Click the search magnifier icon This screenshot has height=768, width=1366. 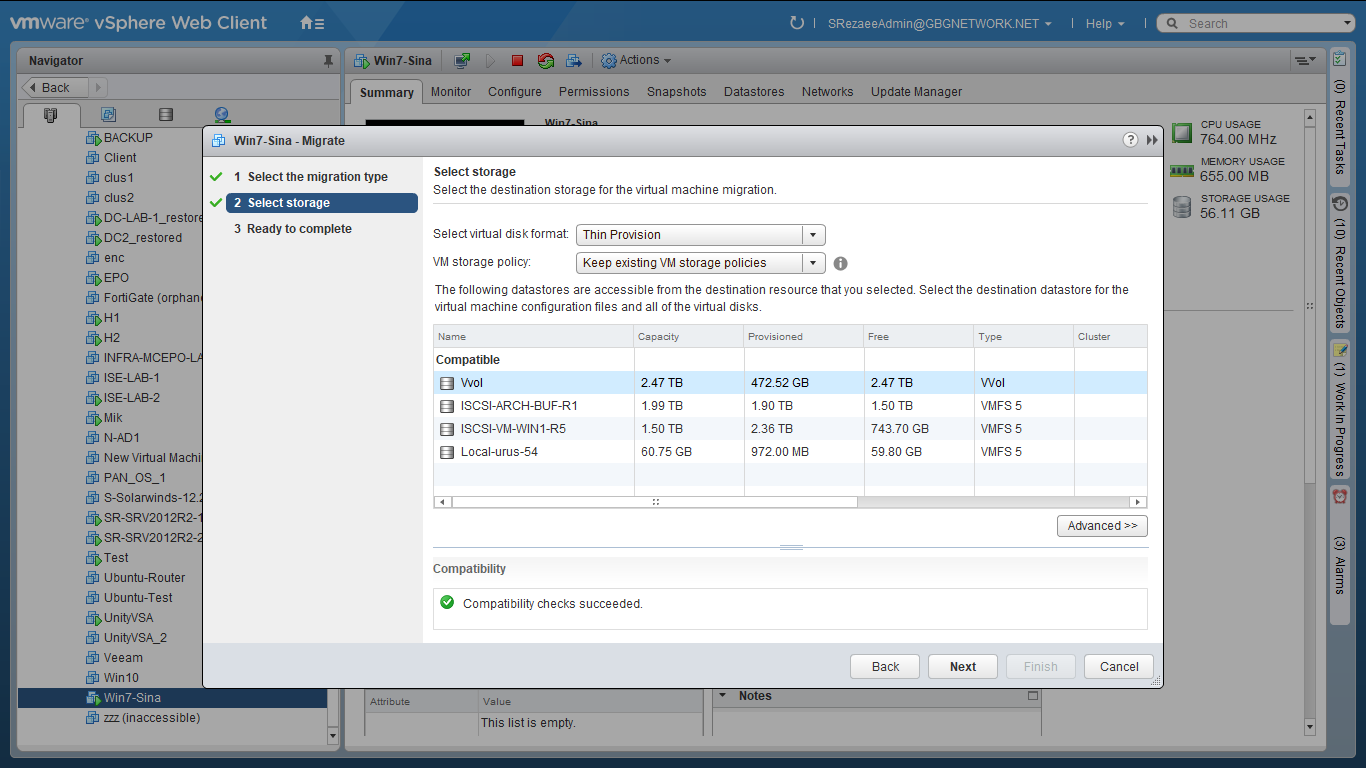[1171, 23]
